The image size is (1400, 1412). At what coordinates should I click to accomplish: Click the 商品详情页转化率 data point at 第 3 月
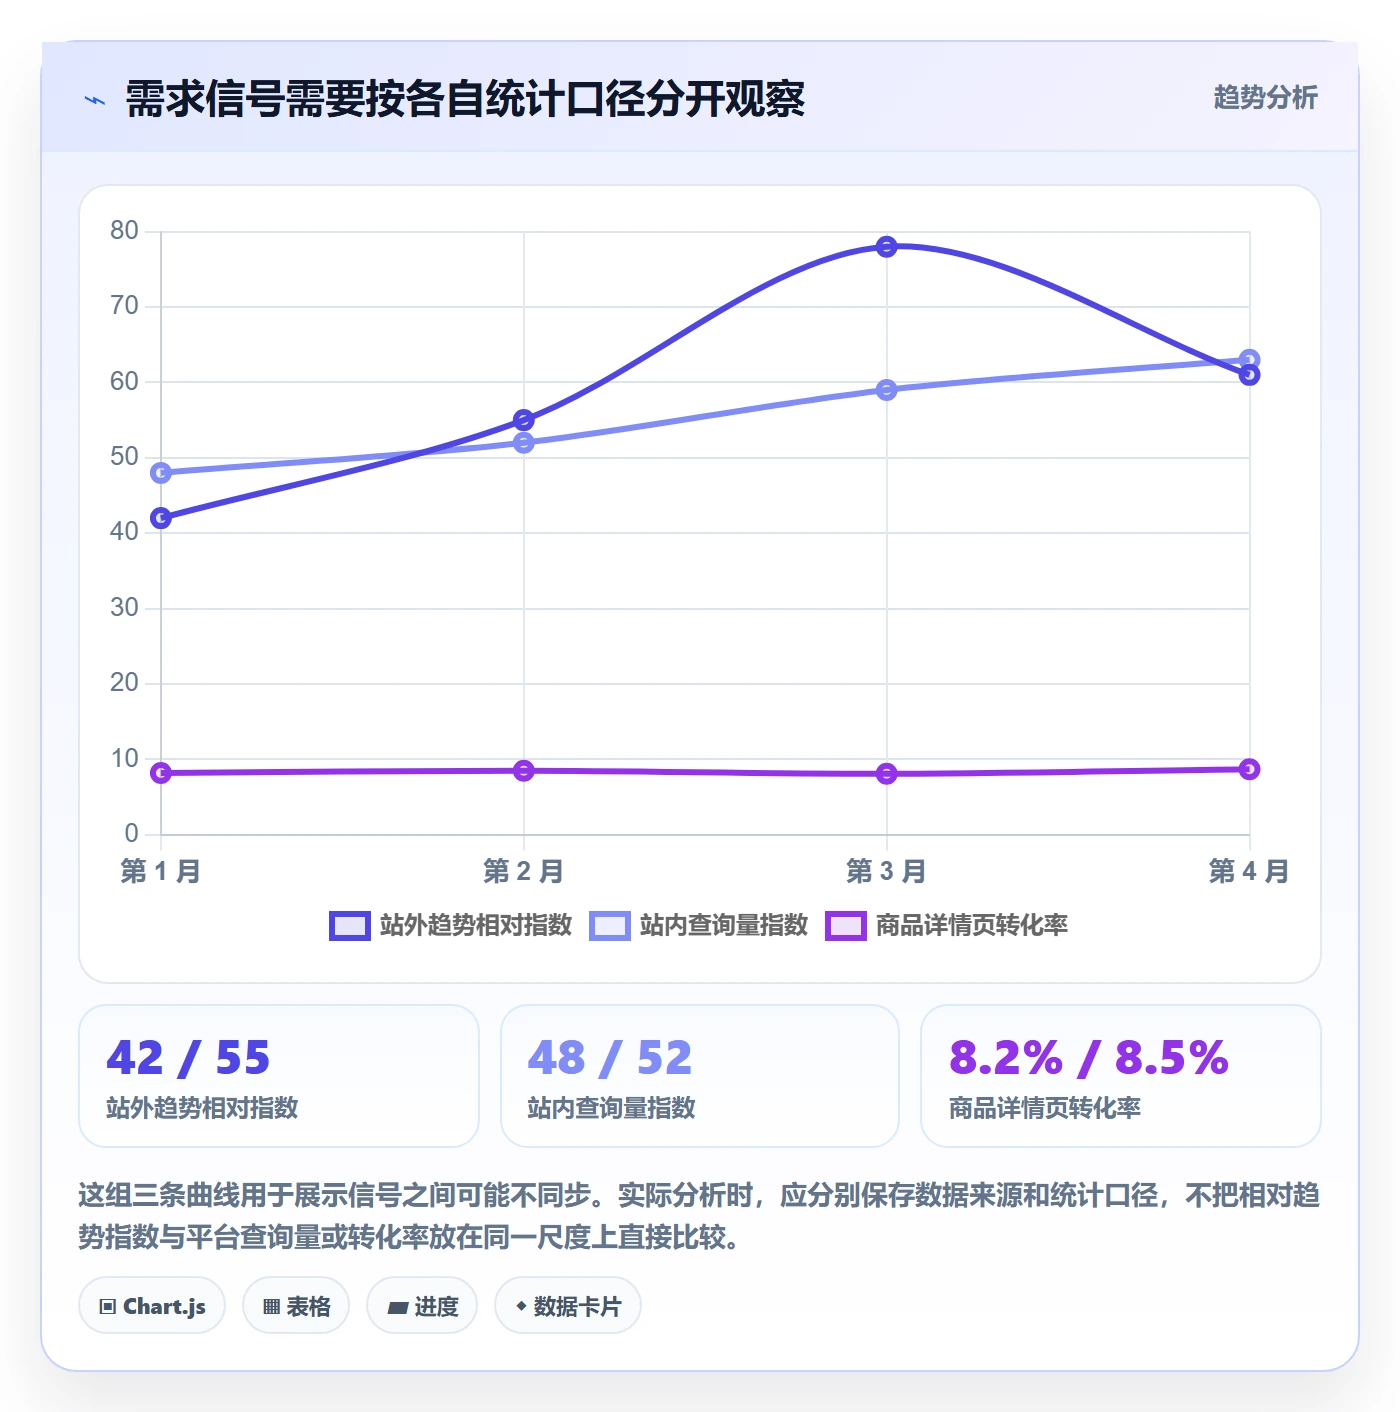tap(886, 774)
